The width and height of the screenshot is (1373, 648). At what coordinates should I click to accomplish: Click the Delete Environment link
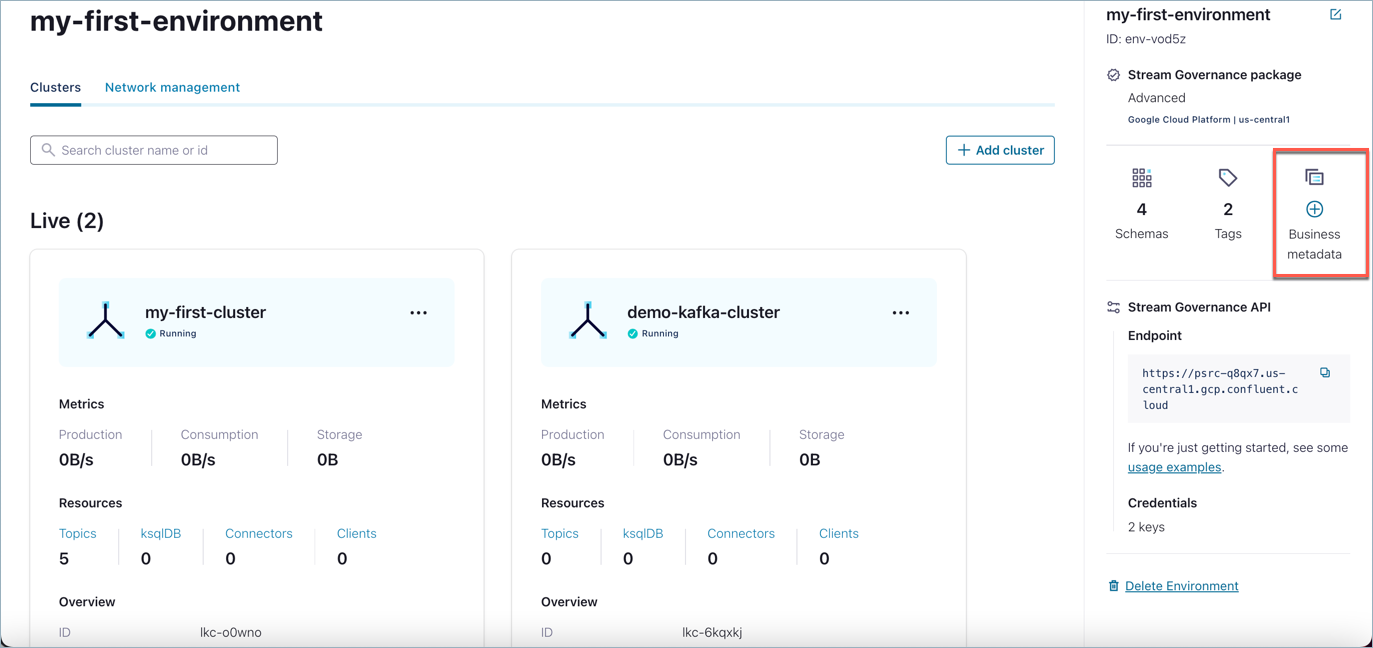[1181, 586]
